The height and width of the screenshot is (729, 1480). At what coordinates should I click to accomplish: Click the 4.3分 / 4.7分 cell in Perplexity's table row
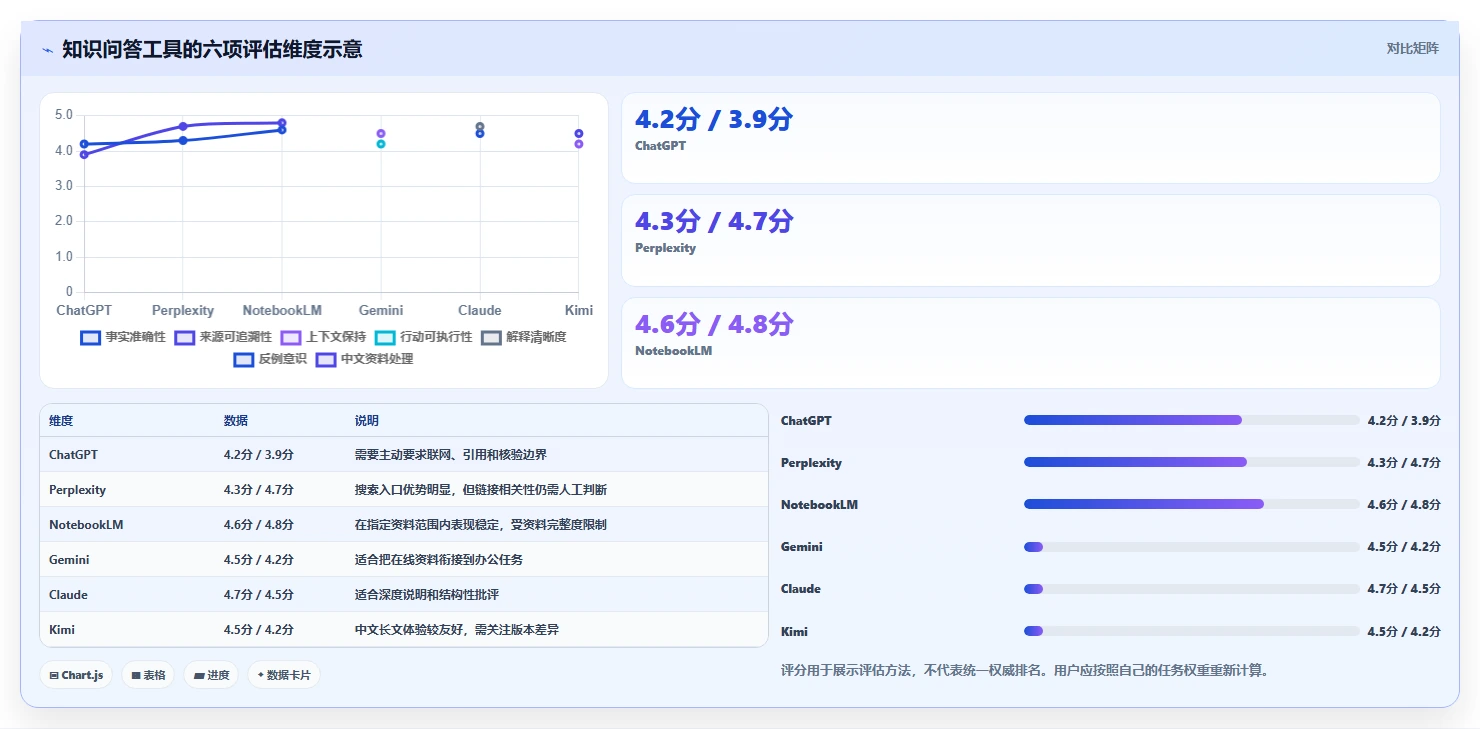(x=259, y=490)
